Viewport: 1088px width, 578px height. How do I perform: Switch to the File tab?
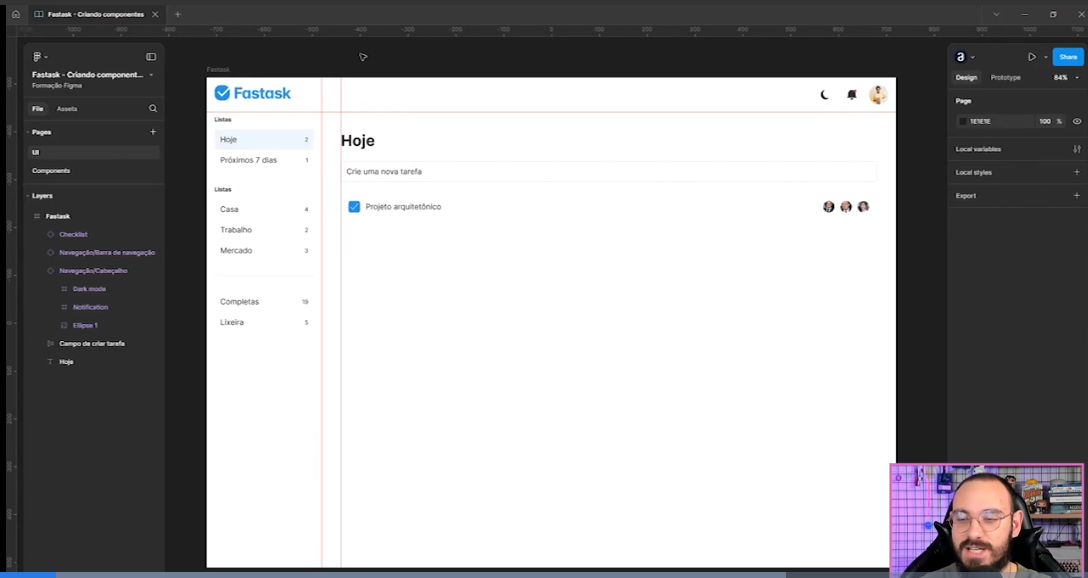37,109
